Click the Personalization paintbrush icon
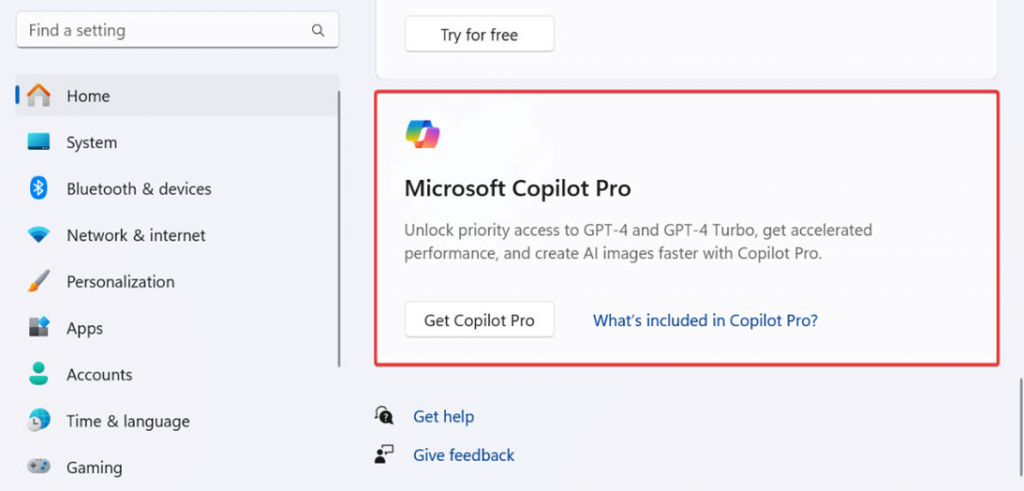This screenshot has height=491, width=1024. [x=39, y=282]
